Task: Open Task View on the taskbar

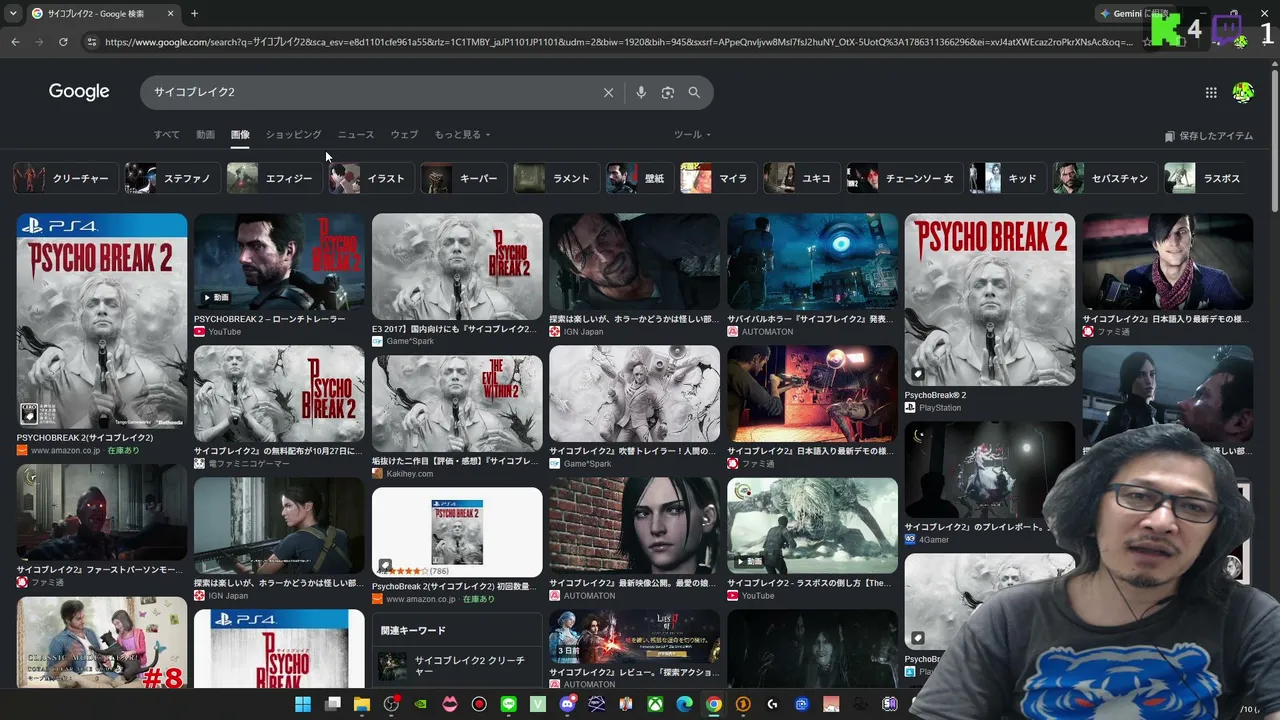Action: [333, 704]
